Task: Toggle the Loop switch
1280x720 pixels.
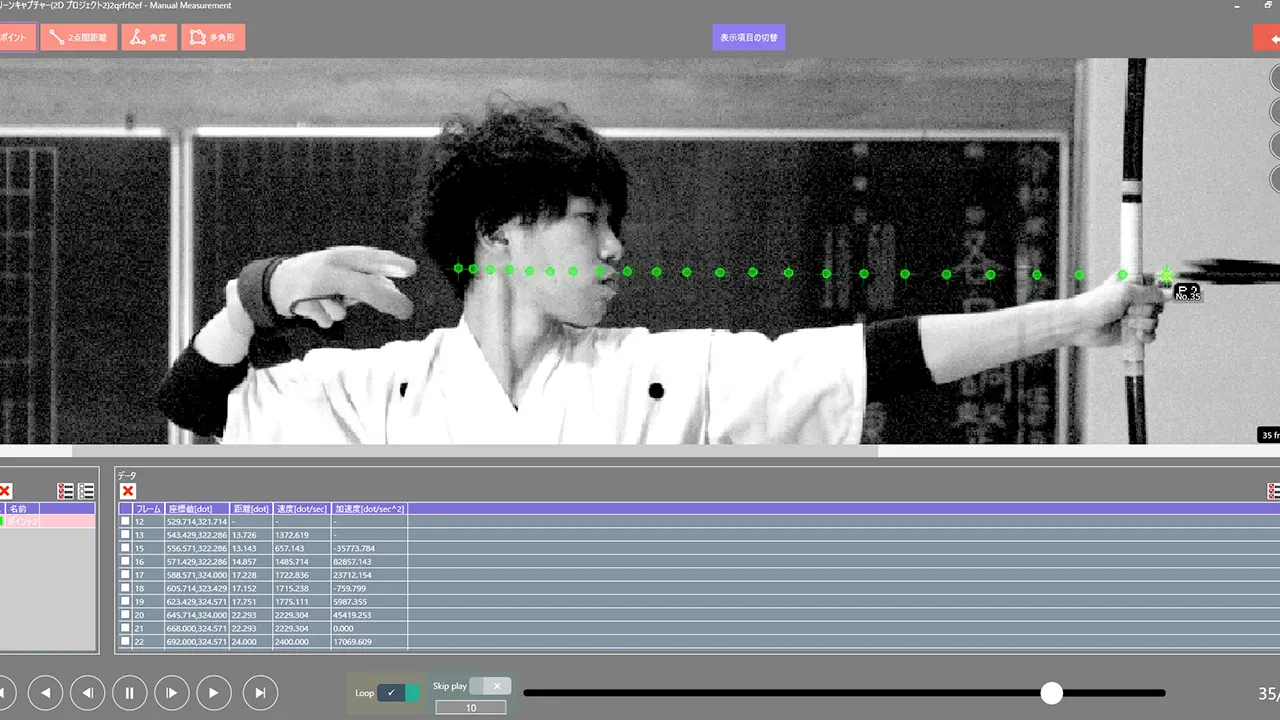Action: click(x=398, y=693)
